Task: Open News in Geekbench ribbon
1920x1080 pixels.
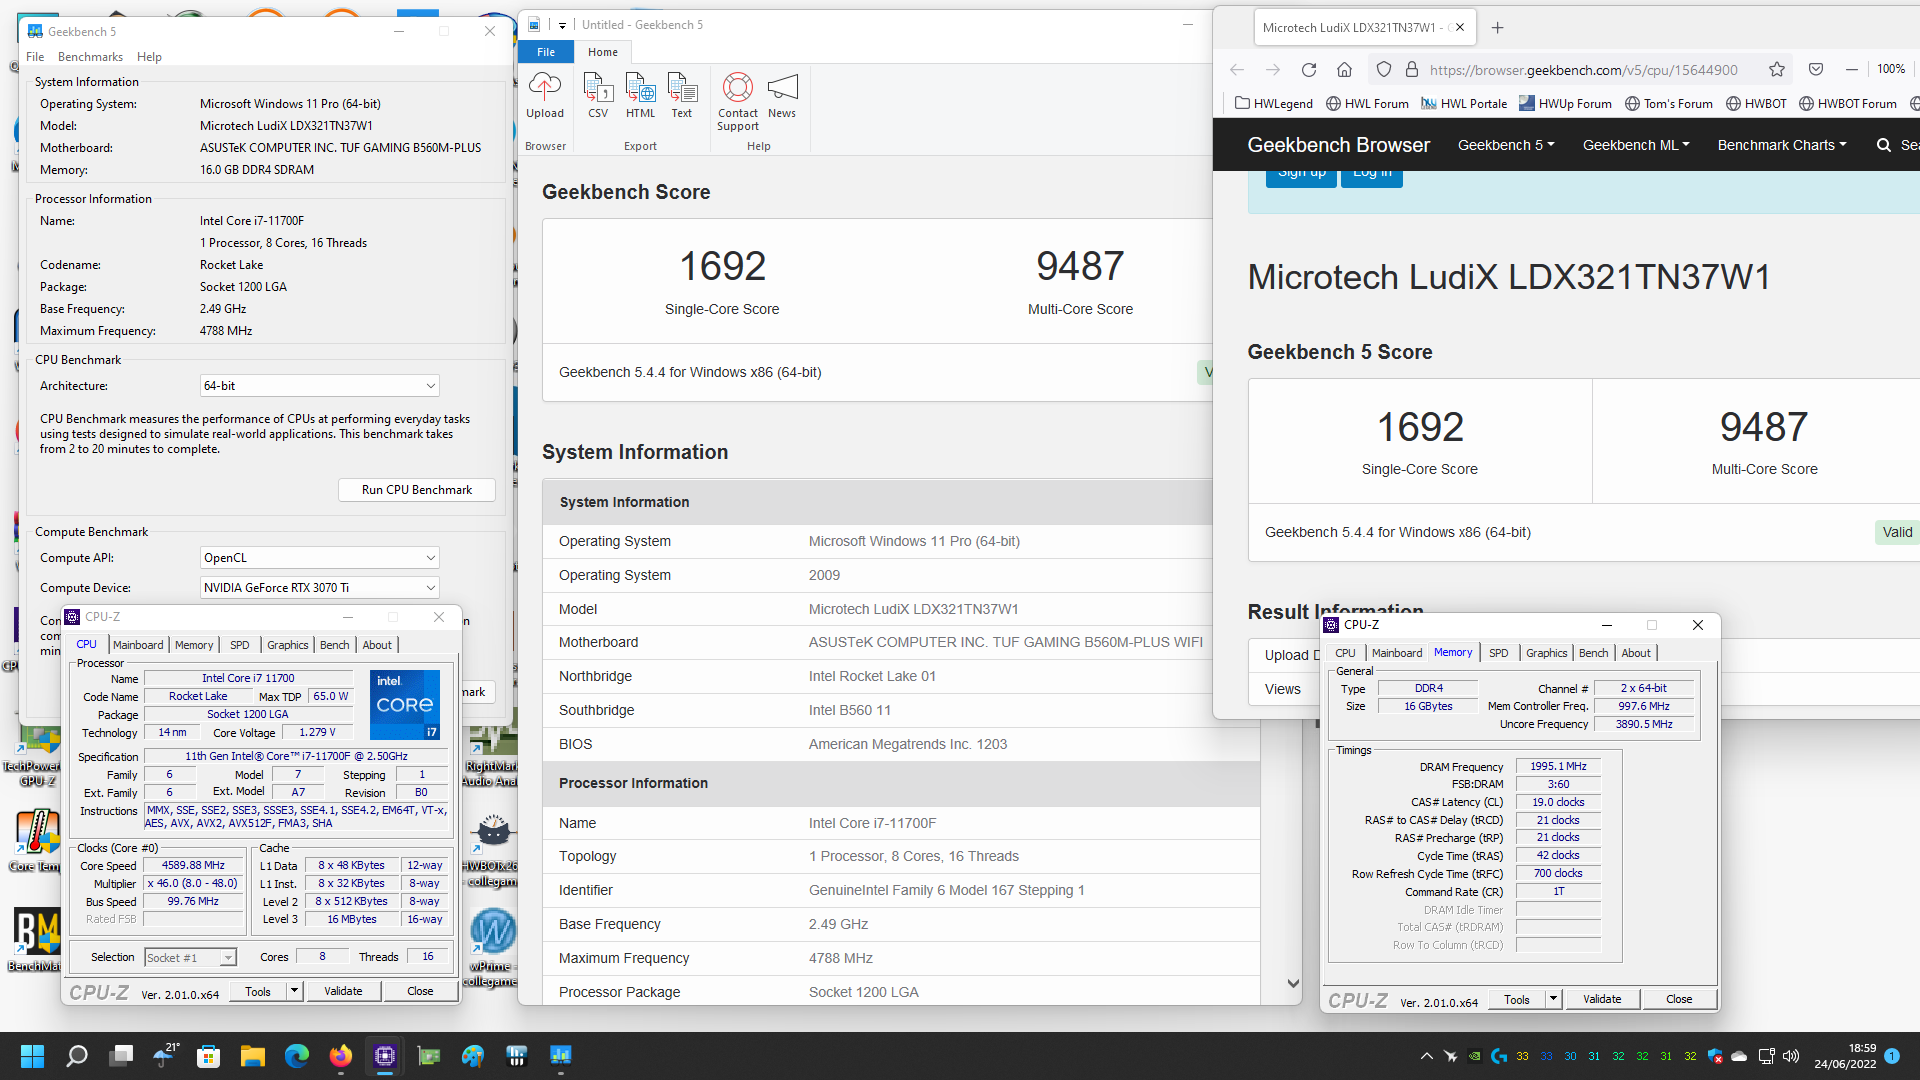Action: coord(782,96)
